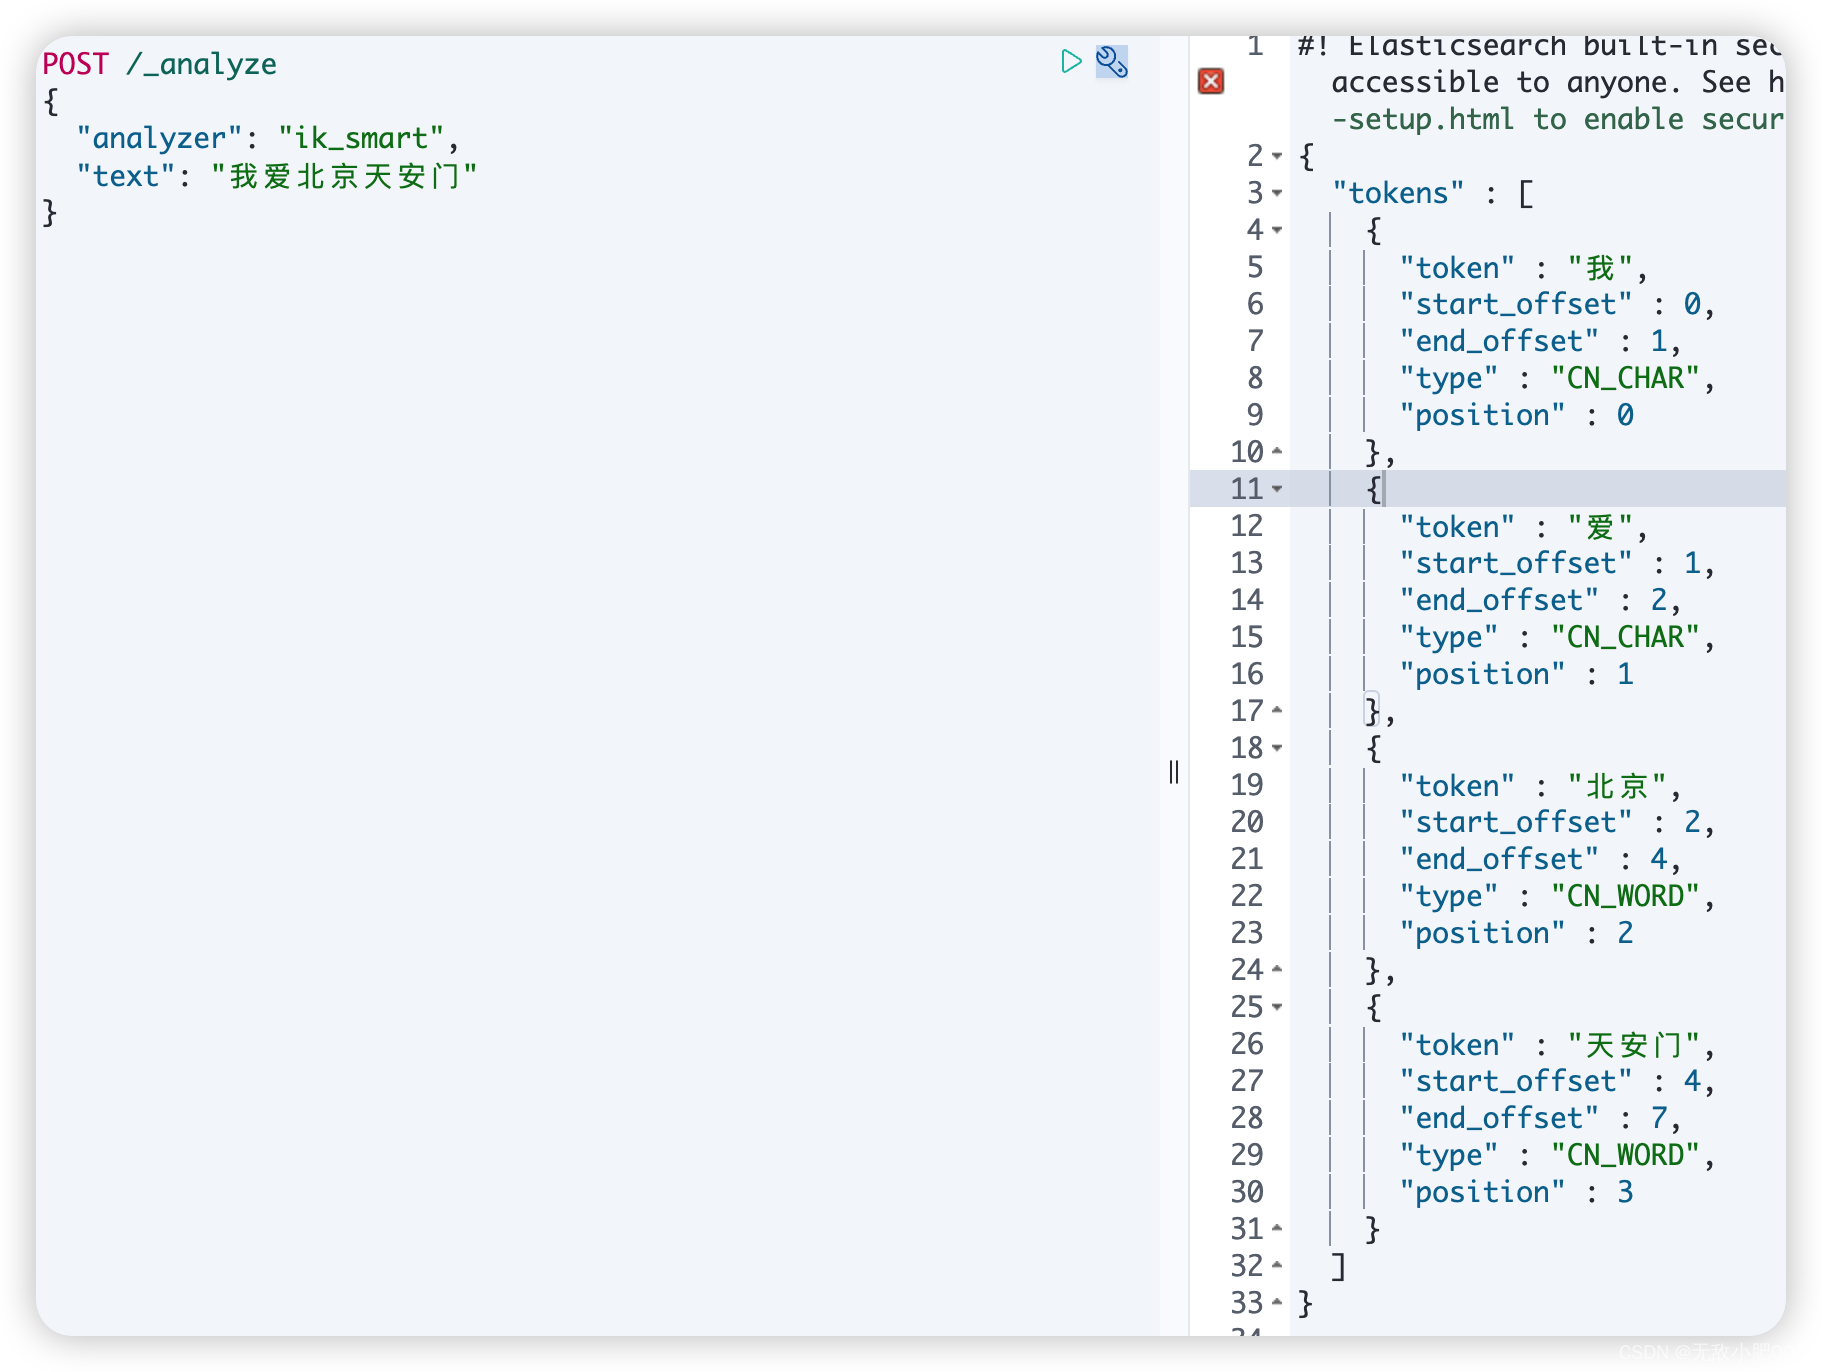Screen dimensions: 1822x1372
Task: Click the panel resize handle between editors
Action: (1174, 772)
